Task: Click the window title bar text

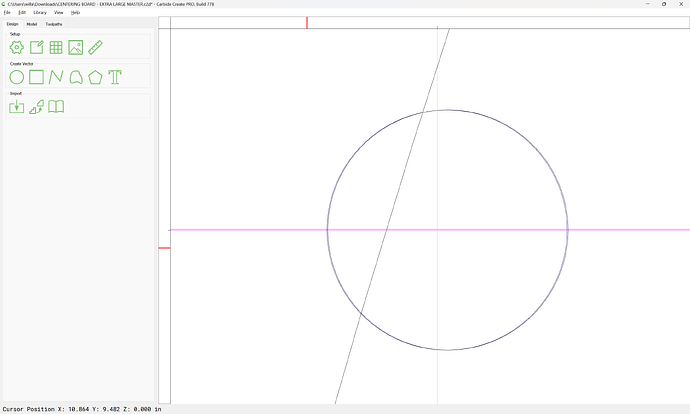Action: coord(110,4)
